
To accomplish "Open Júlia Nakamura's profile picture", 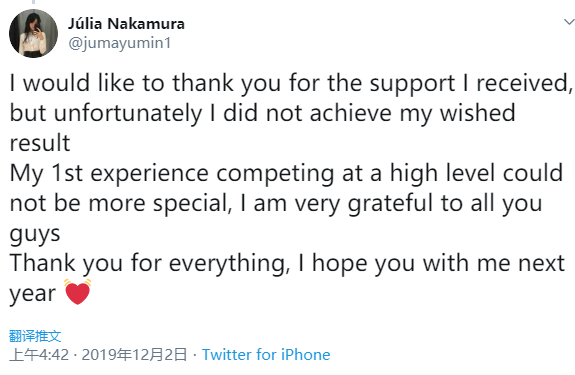I will [x=33, y=33].
